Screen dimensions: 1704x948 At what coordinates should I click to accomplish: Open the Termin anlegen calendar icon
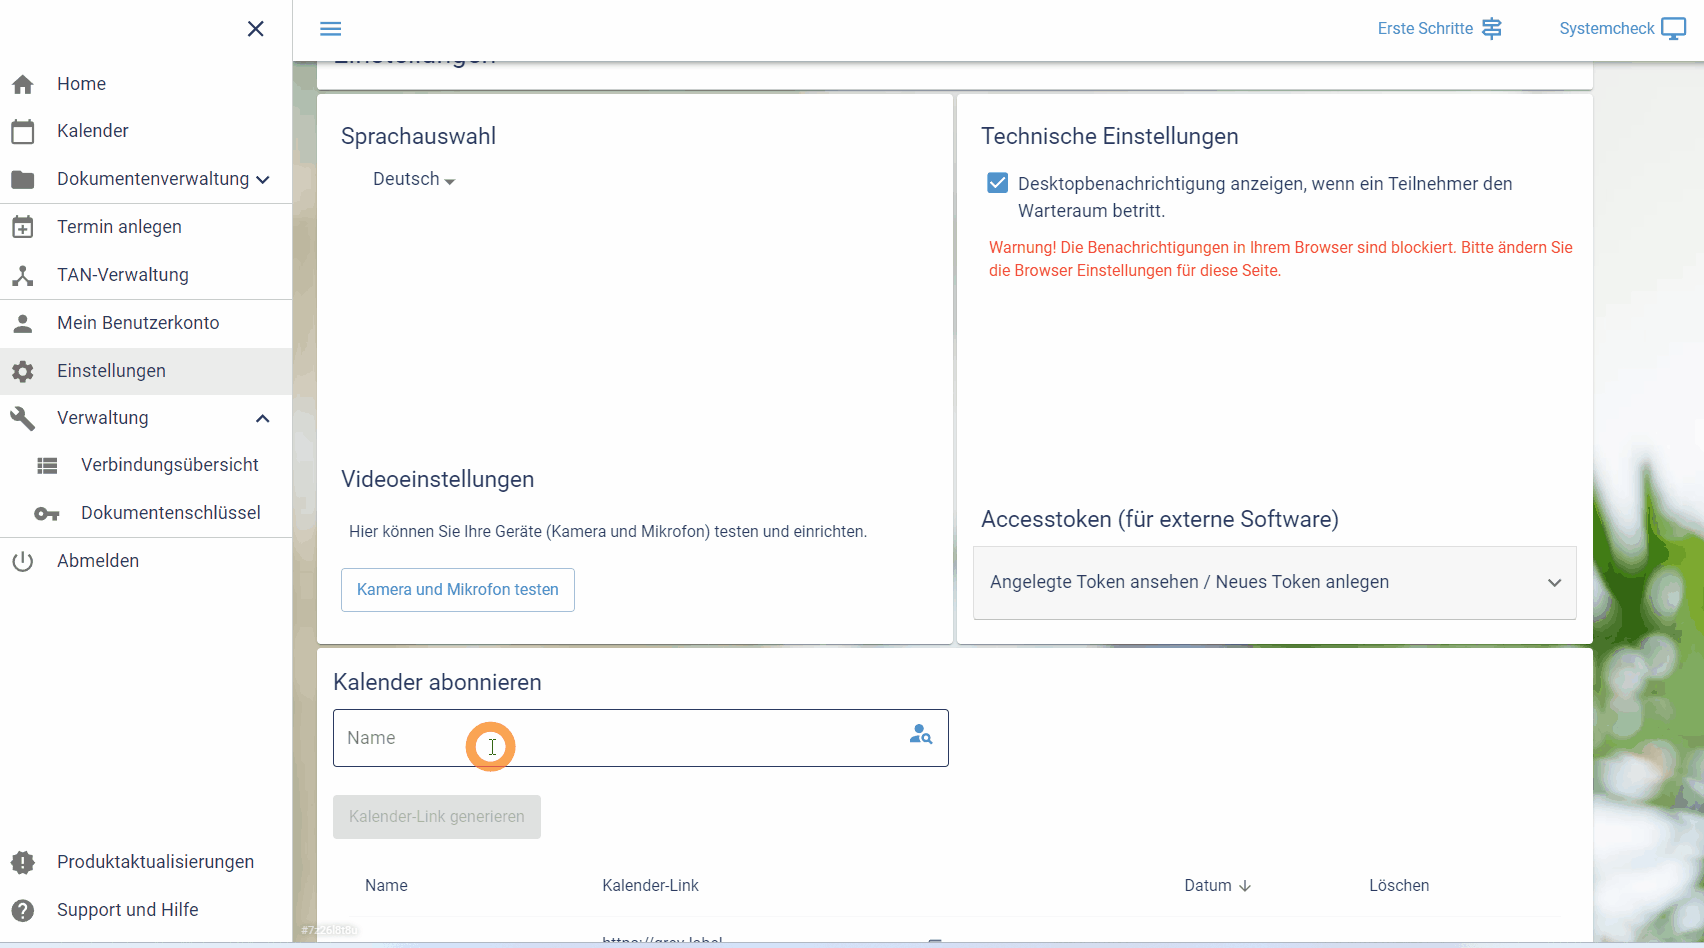[22, 226]
